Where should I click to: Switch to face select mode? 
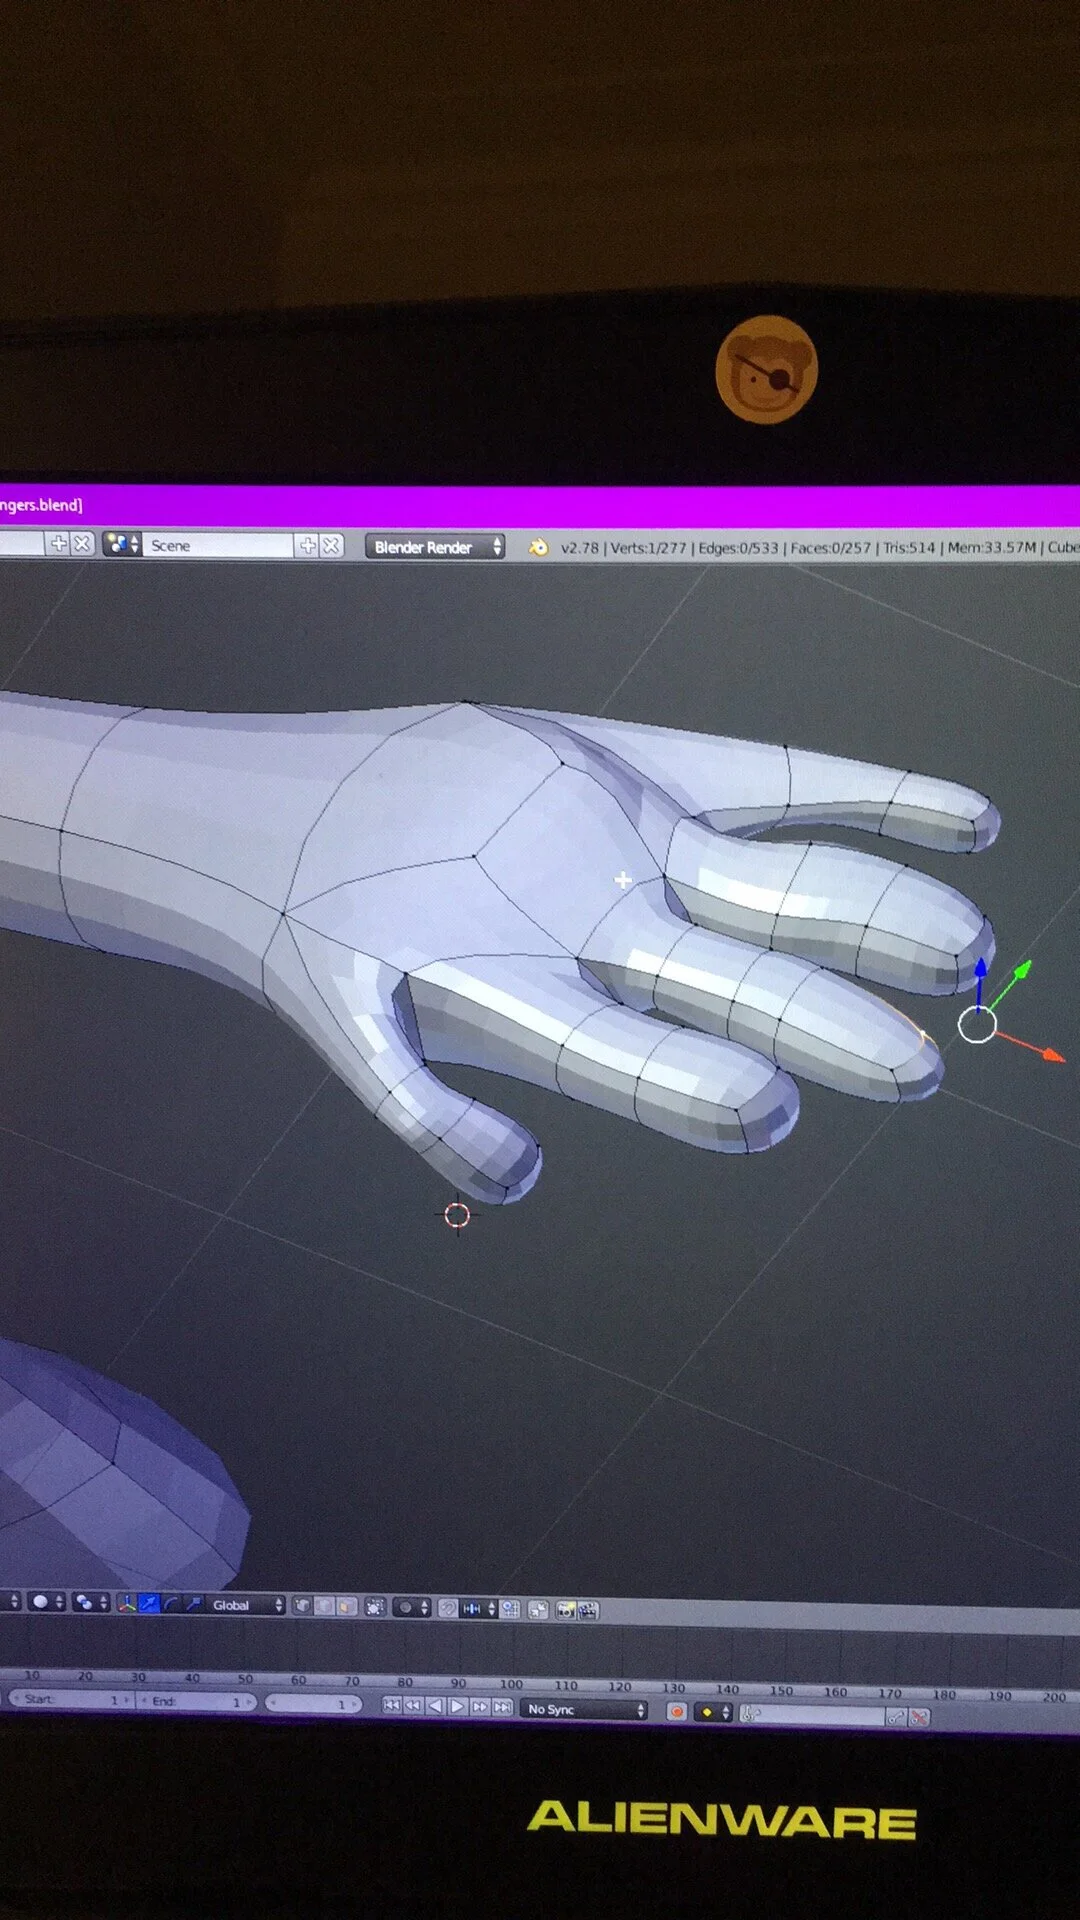coord(346,1606)
